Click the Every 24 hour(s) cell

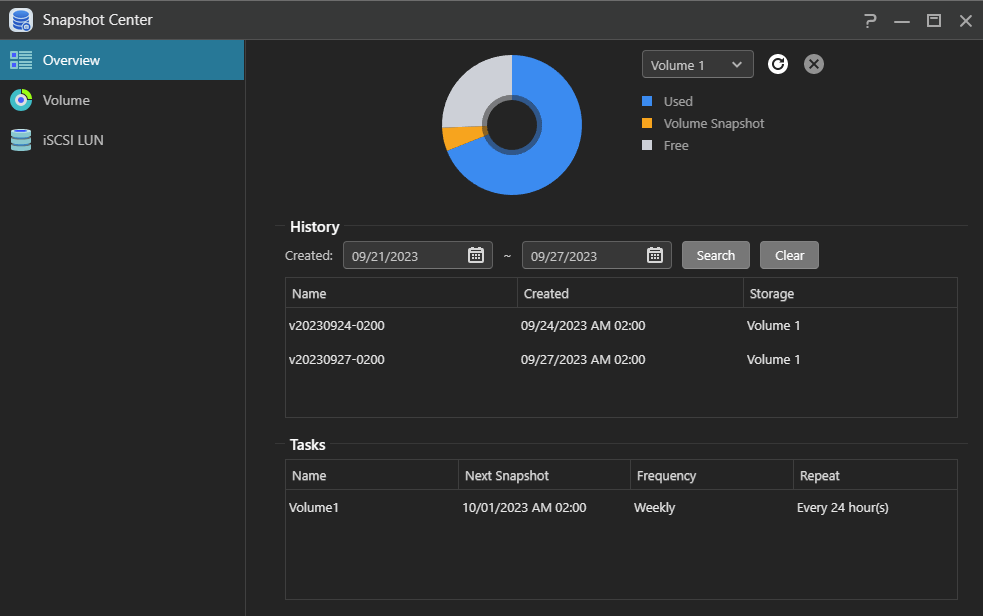(843, 508)
